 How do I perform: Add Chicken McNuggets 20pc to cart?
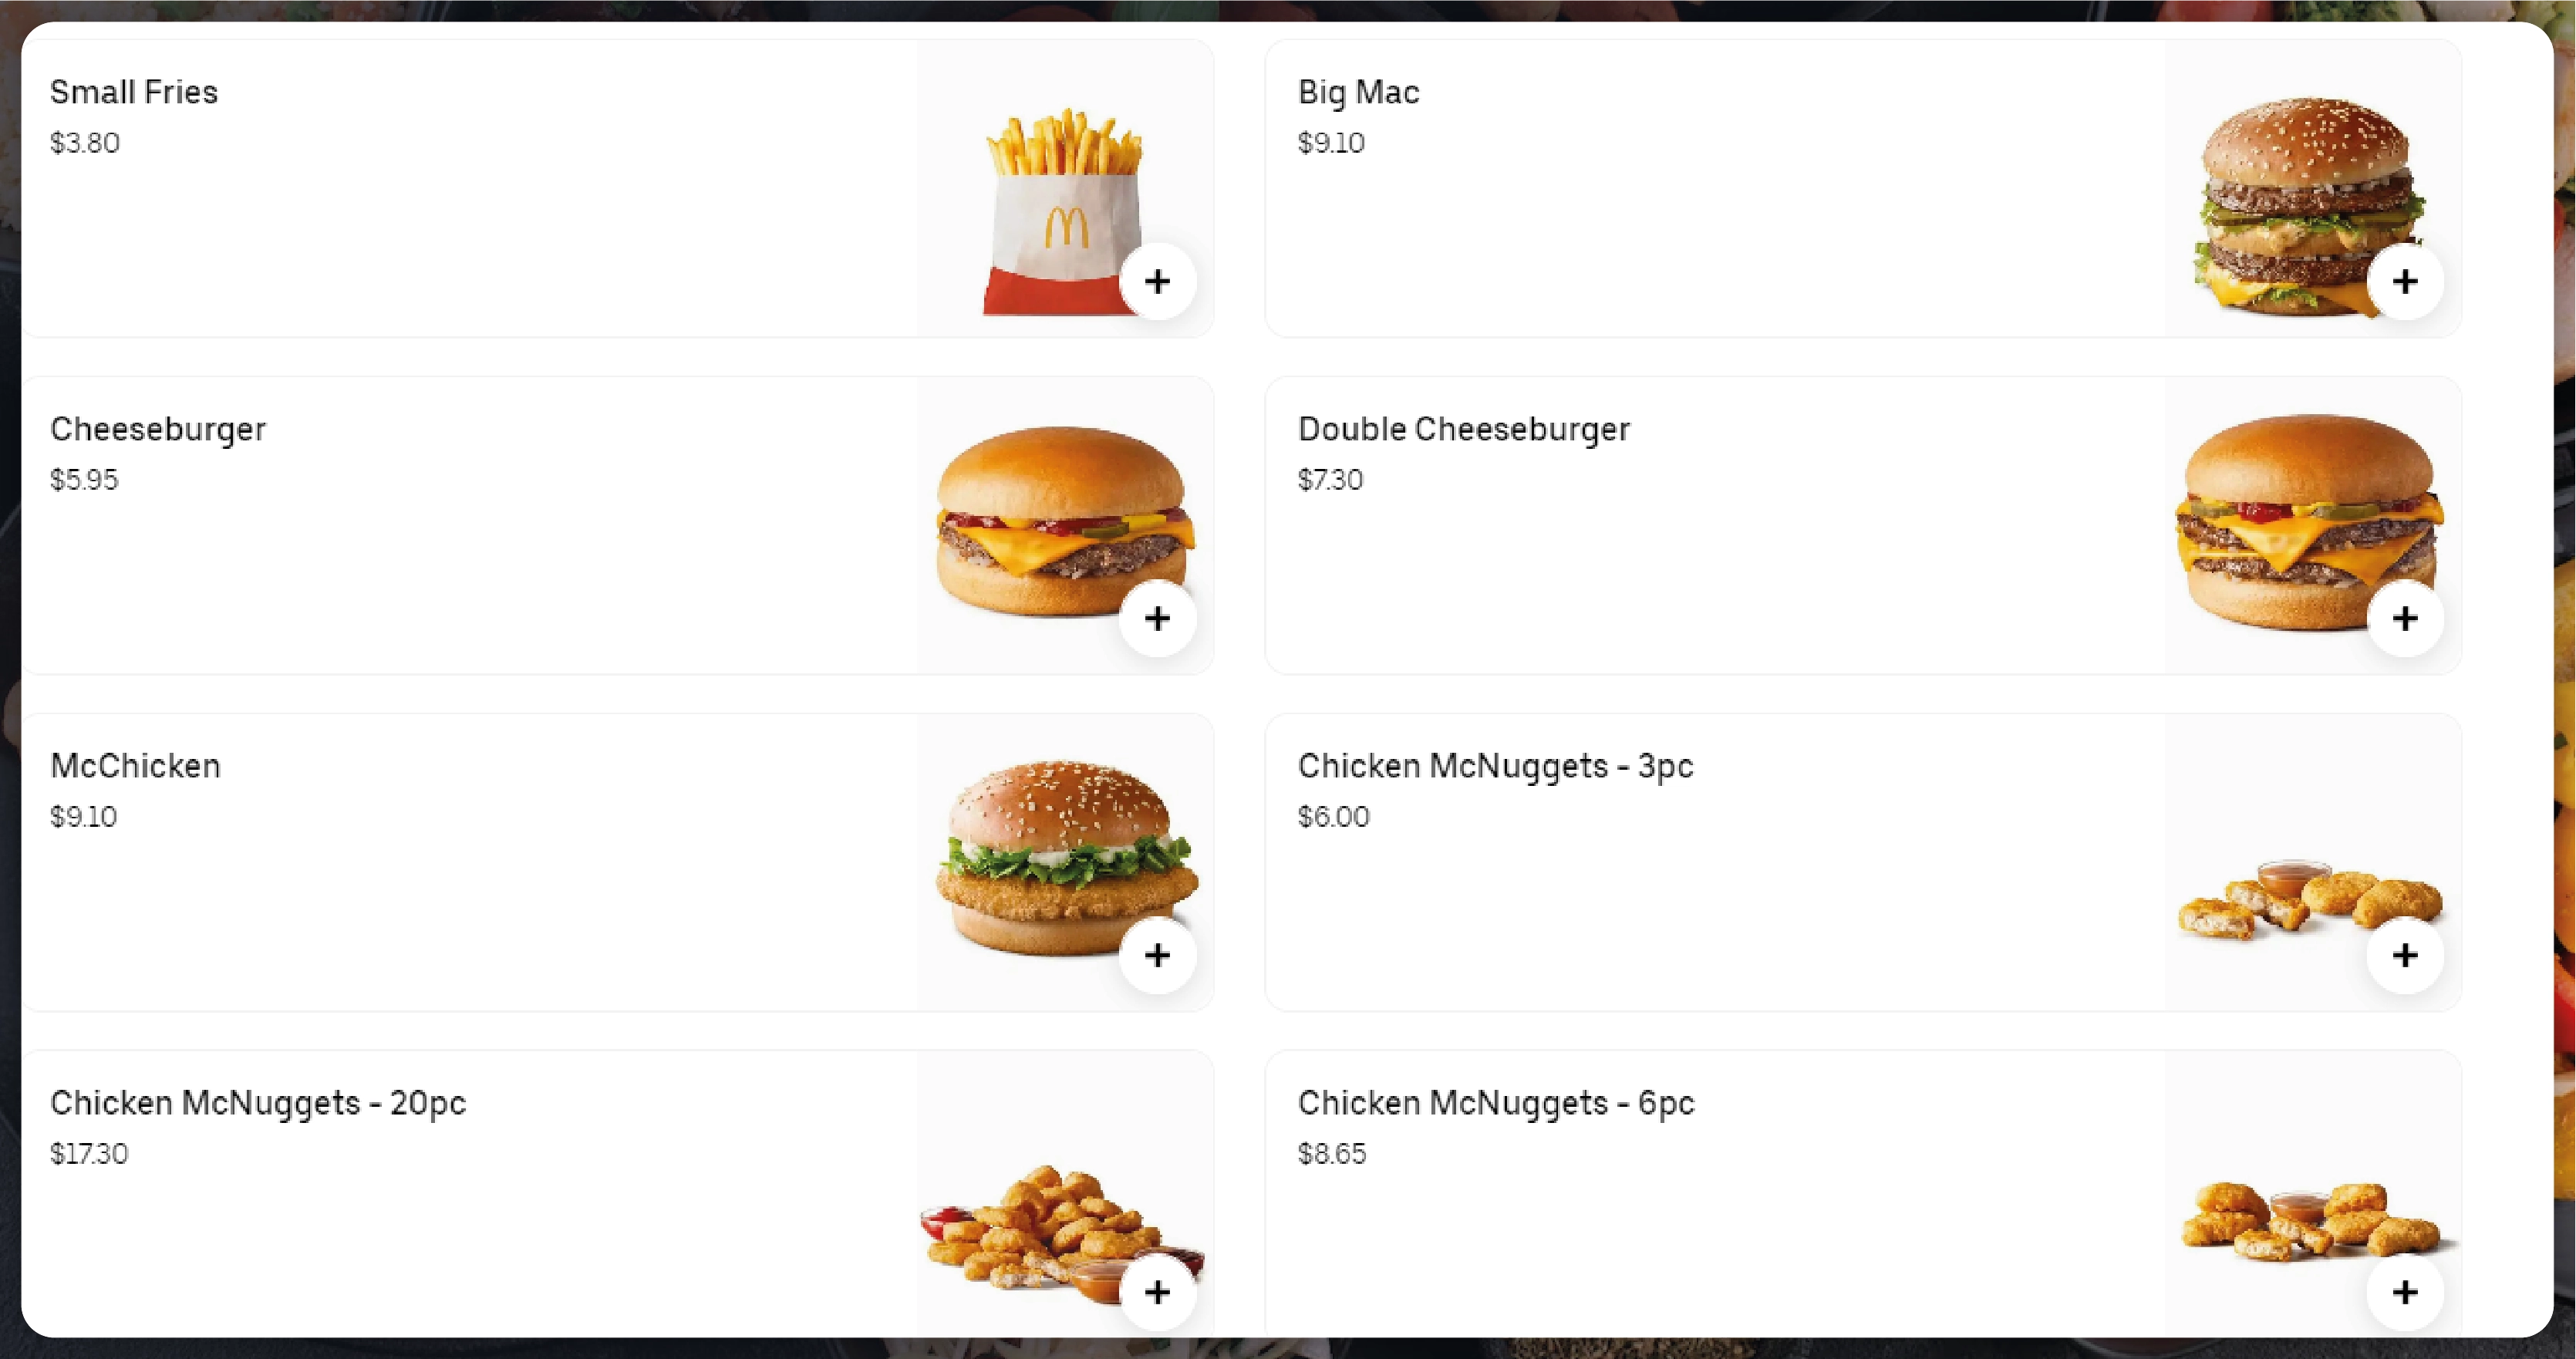1158,1293
